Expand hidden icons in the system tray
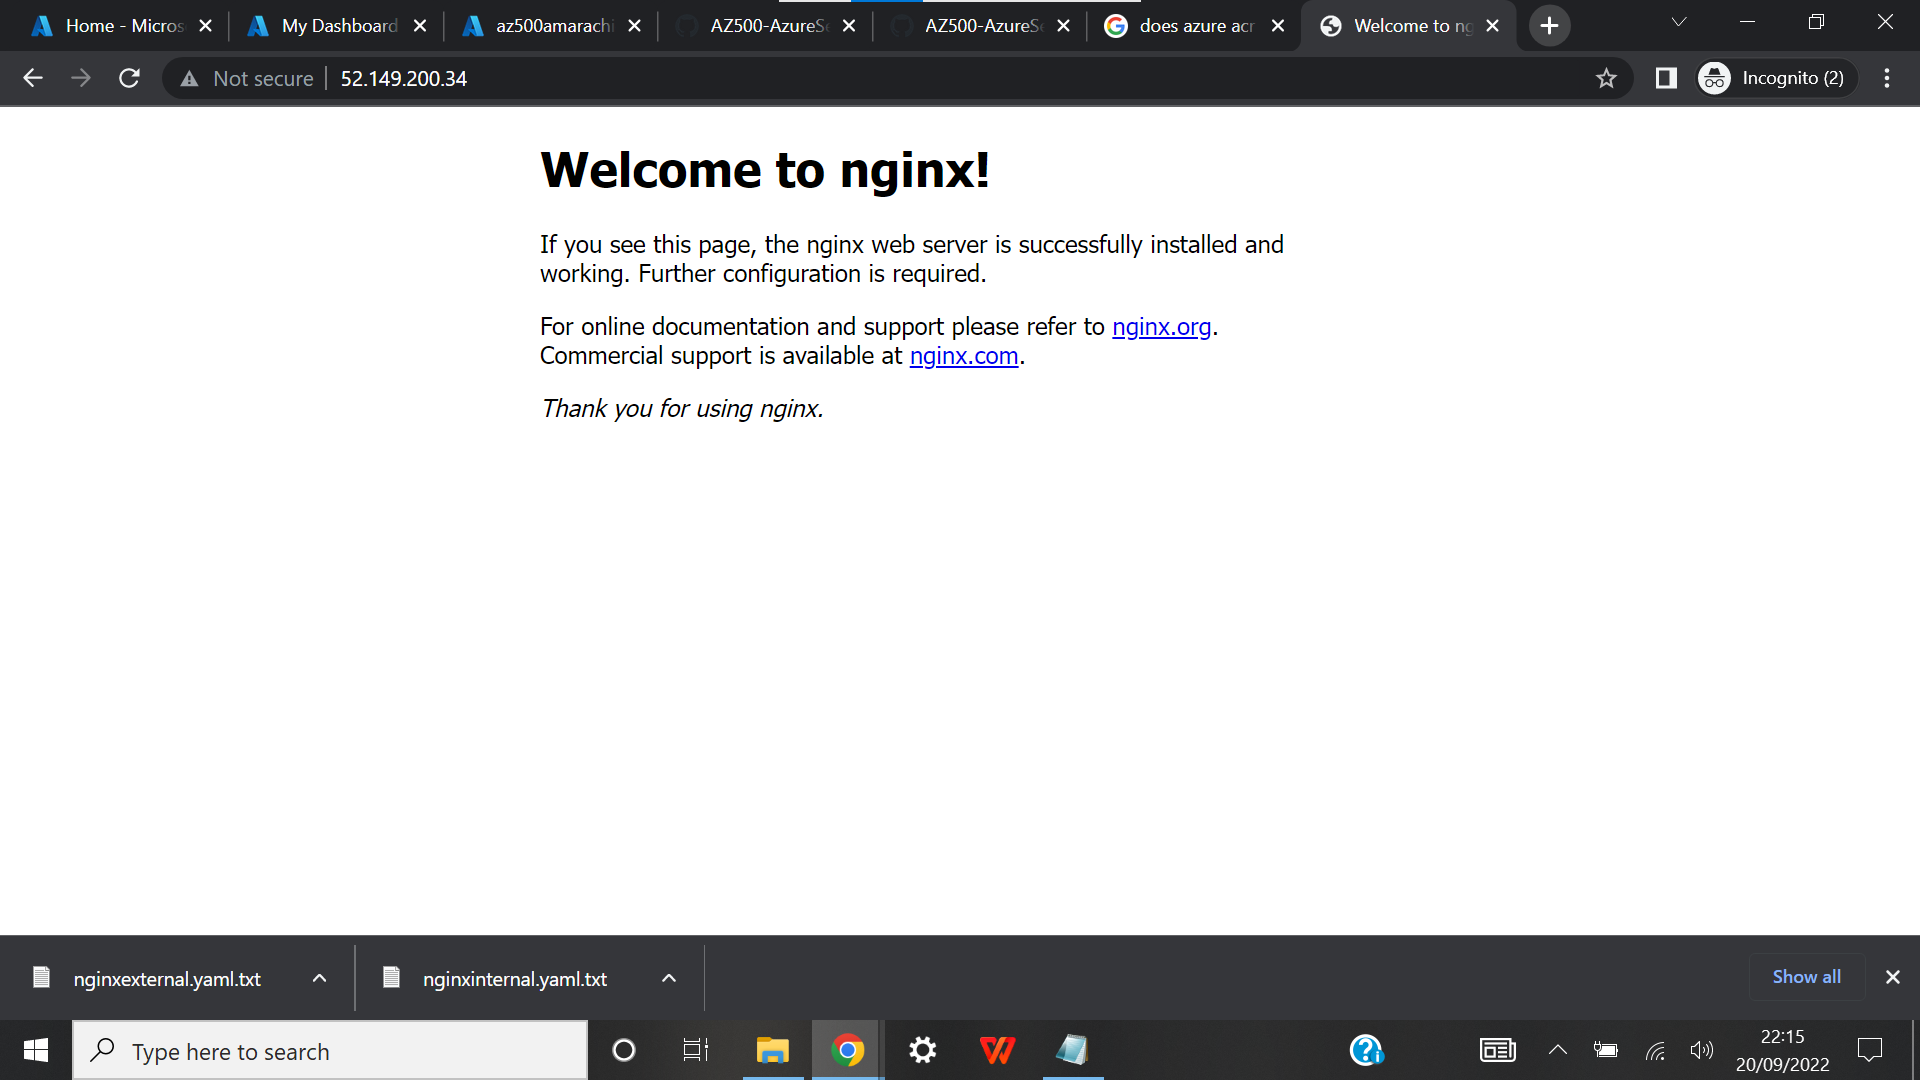This screenshot has width=1920, height=1080. tap(1557, 1050)
